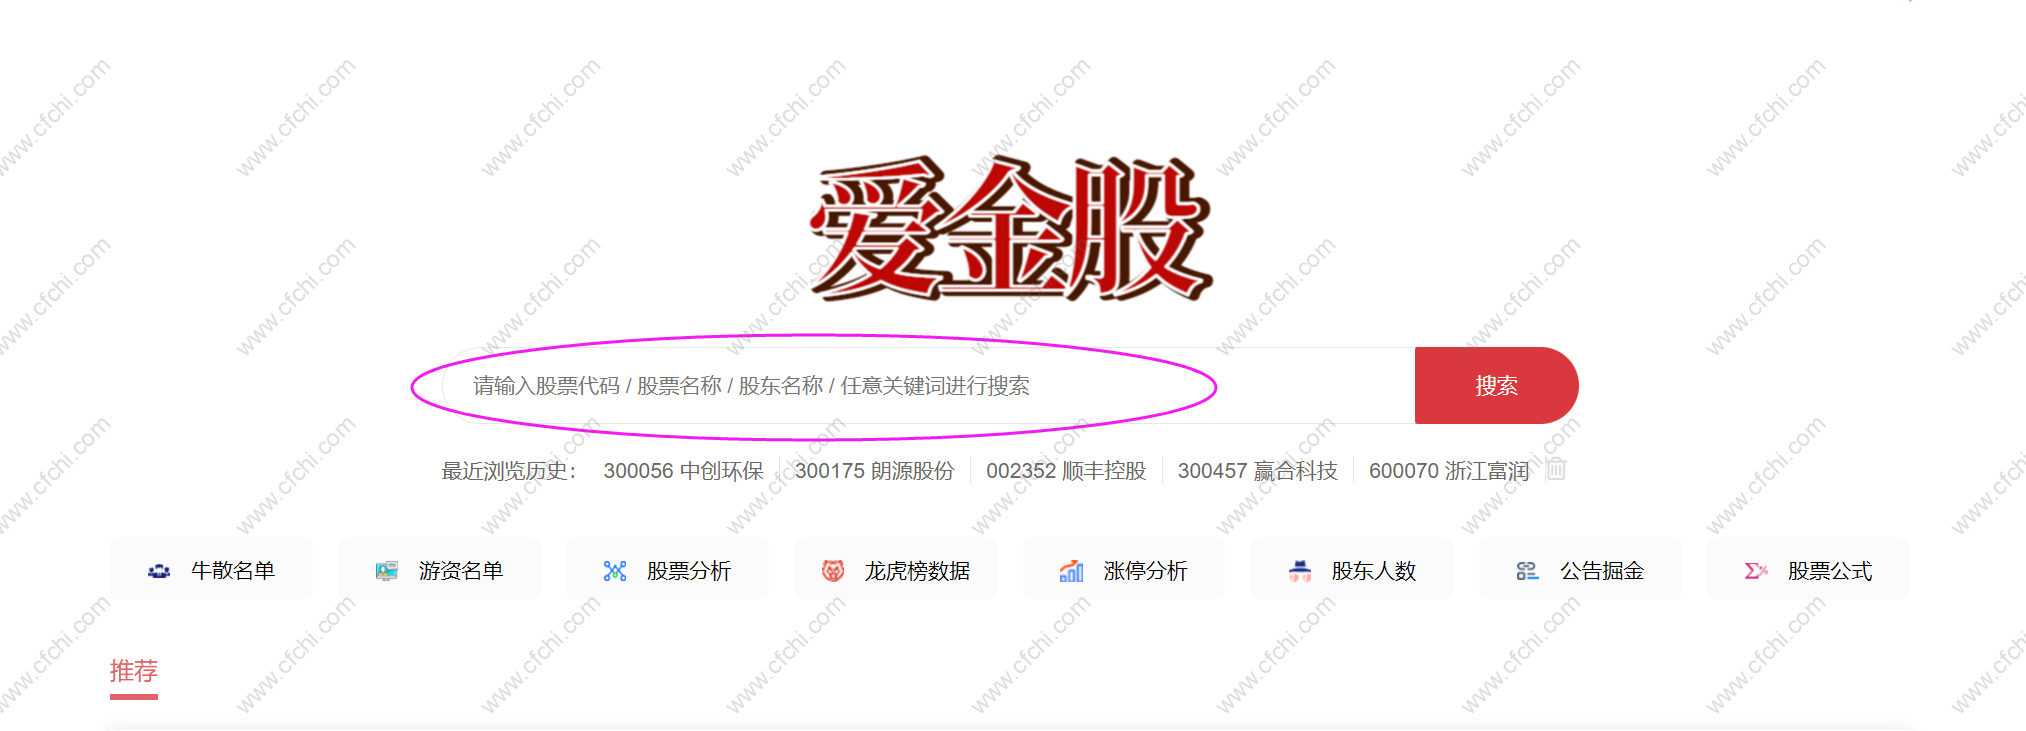Click the 涨停分析 bar chart icon
The image size is (2026, 731).
coord(1071,571)
